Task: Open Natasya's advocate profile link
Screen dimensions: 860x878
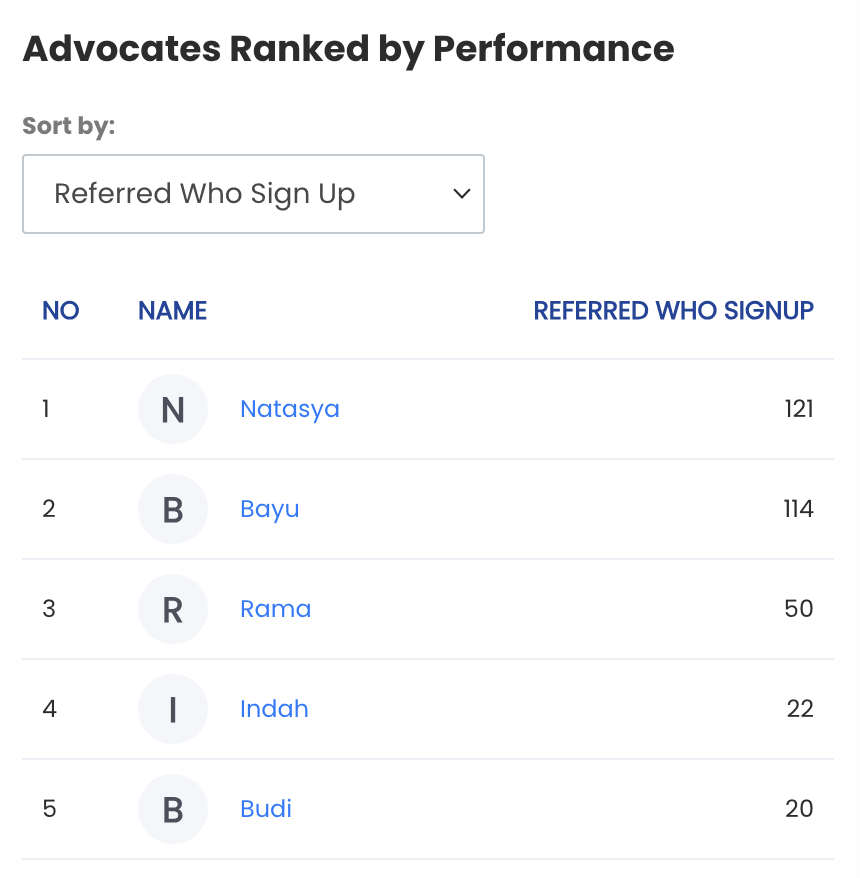Action: (x=290, y=409)
